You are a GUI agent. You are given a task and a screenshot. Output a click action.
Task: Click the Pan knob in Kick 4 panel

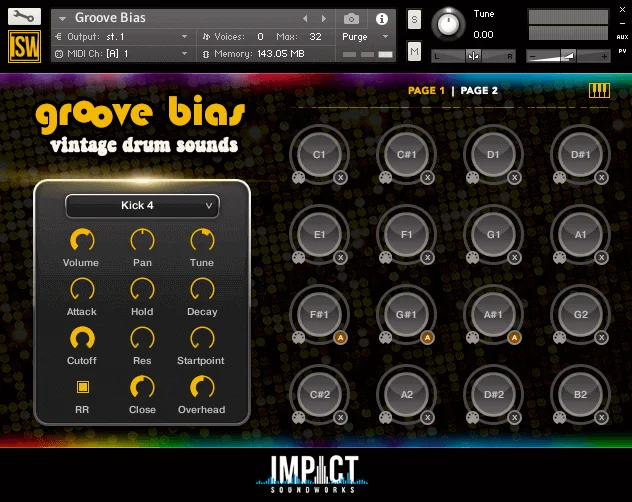(142, 241)
